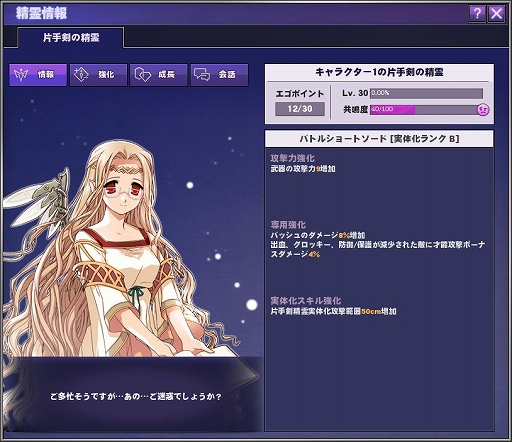The height and width of the screenshot is (442, 512).
Task: Click the spirit emblem icon on 情報 button
Action: click(21, 75)
